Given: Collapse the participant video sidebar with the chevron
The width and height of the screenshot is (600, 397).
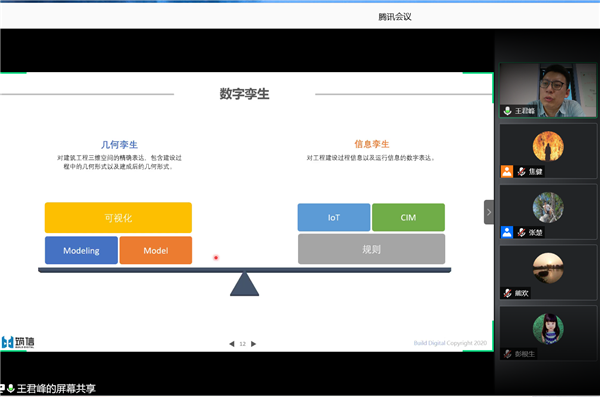Looking at the screenshot, I should click(489, 212).
